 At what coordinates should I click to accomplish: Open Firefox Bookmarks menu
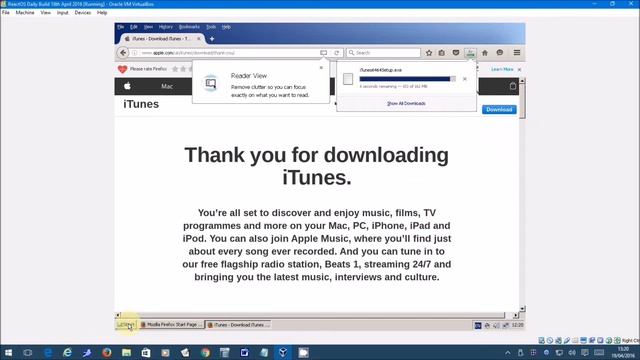[189, 27]
